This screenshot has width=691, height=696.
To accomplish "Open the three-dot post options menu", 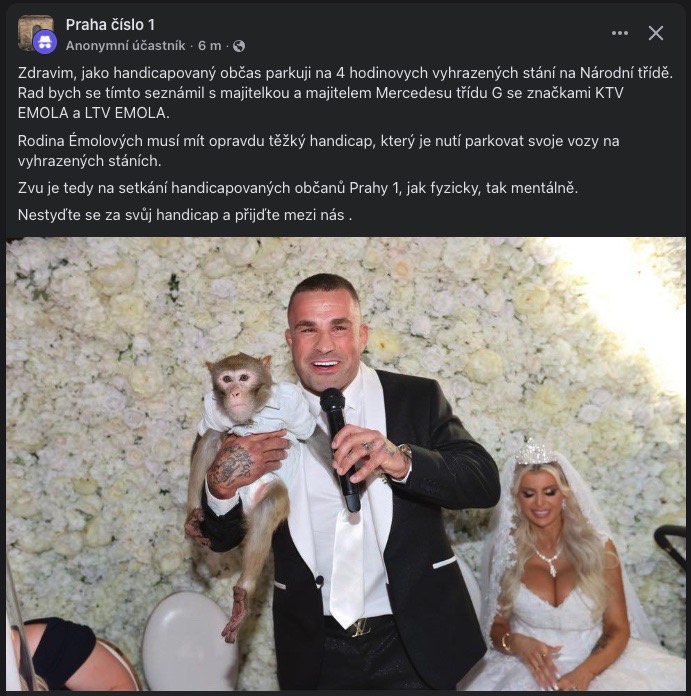I will [x=620, y=33].
